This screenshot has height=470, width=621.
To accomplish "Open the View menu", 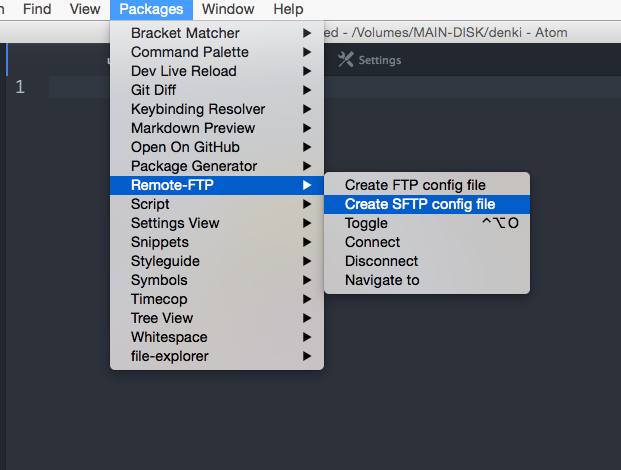I will (x=85, y=9).
